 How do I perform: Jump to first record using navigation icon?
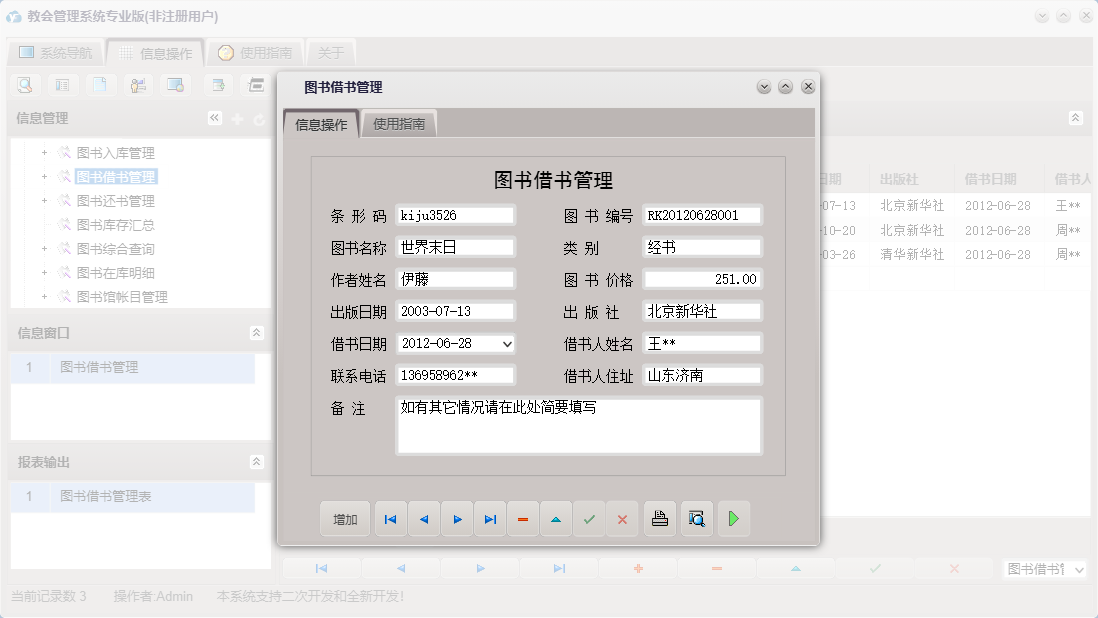(x=390, y=519)
